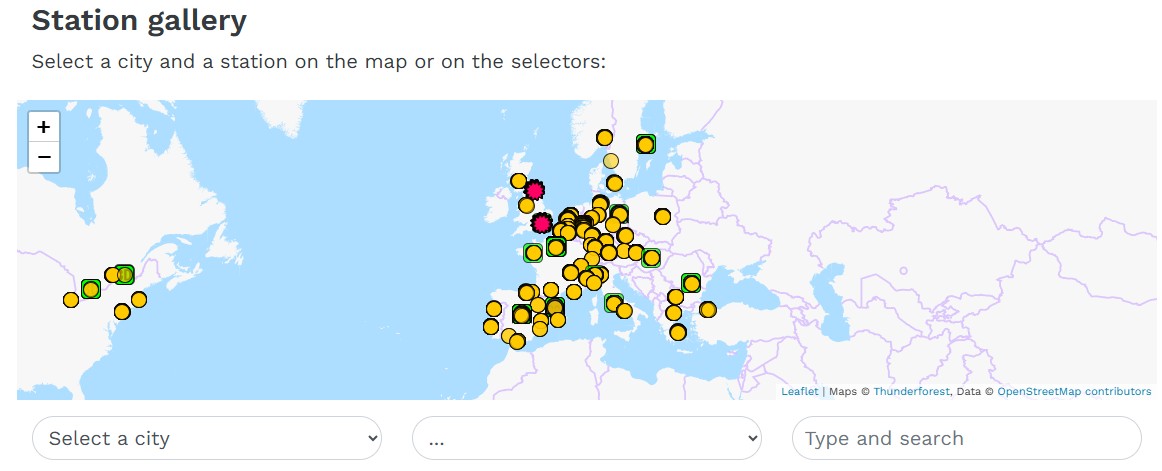
Task: Select the isolated yellow marker east of the Baltic
Action: pos(662,216)
